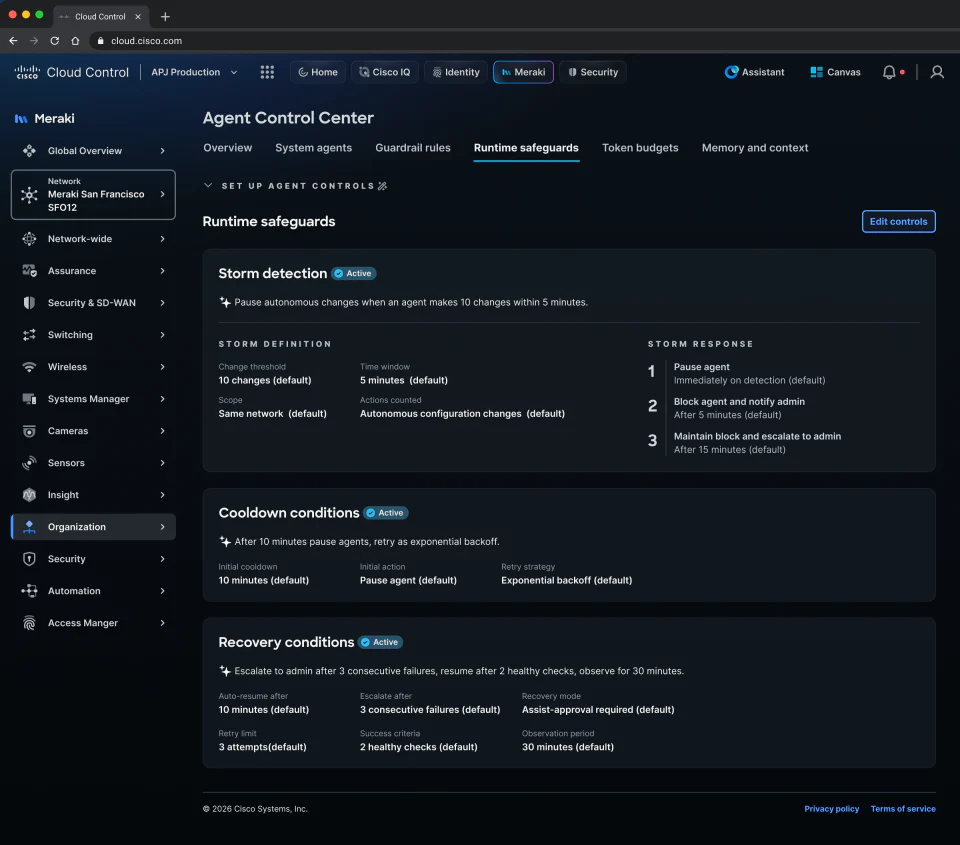Click the Global Overview sidebar icon

click(29, 151)
